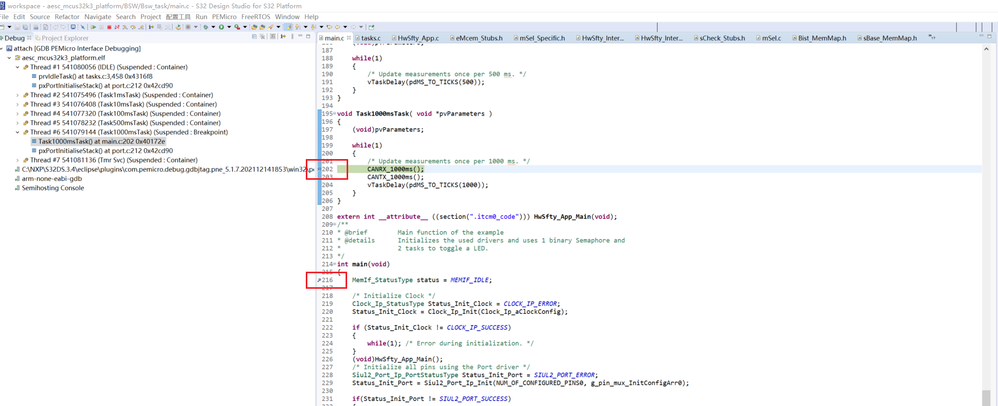
Task: Select pxPortInitialiseStack() under Thread #6
Action: 101,151
